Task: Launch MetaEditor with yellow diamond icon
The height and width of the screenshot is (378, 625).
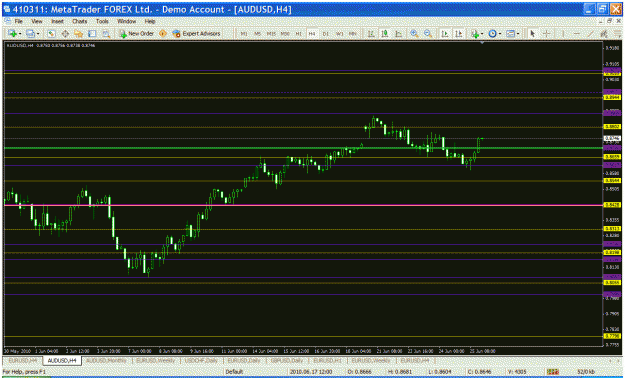Action: (163, 34)
